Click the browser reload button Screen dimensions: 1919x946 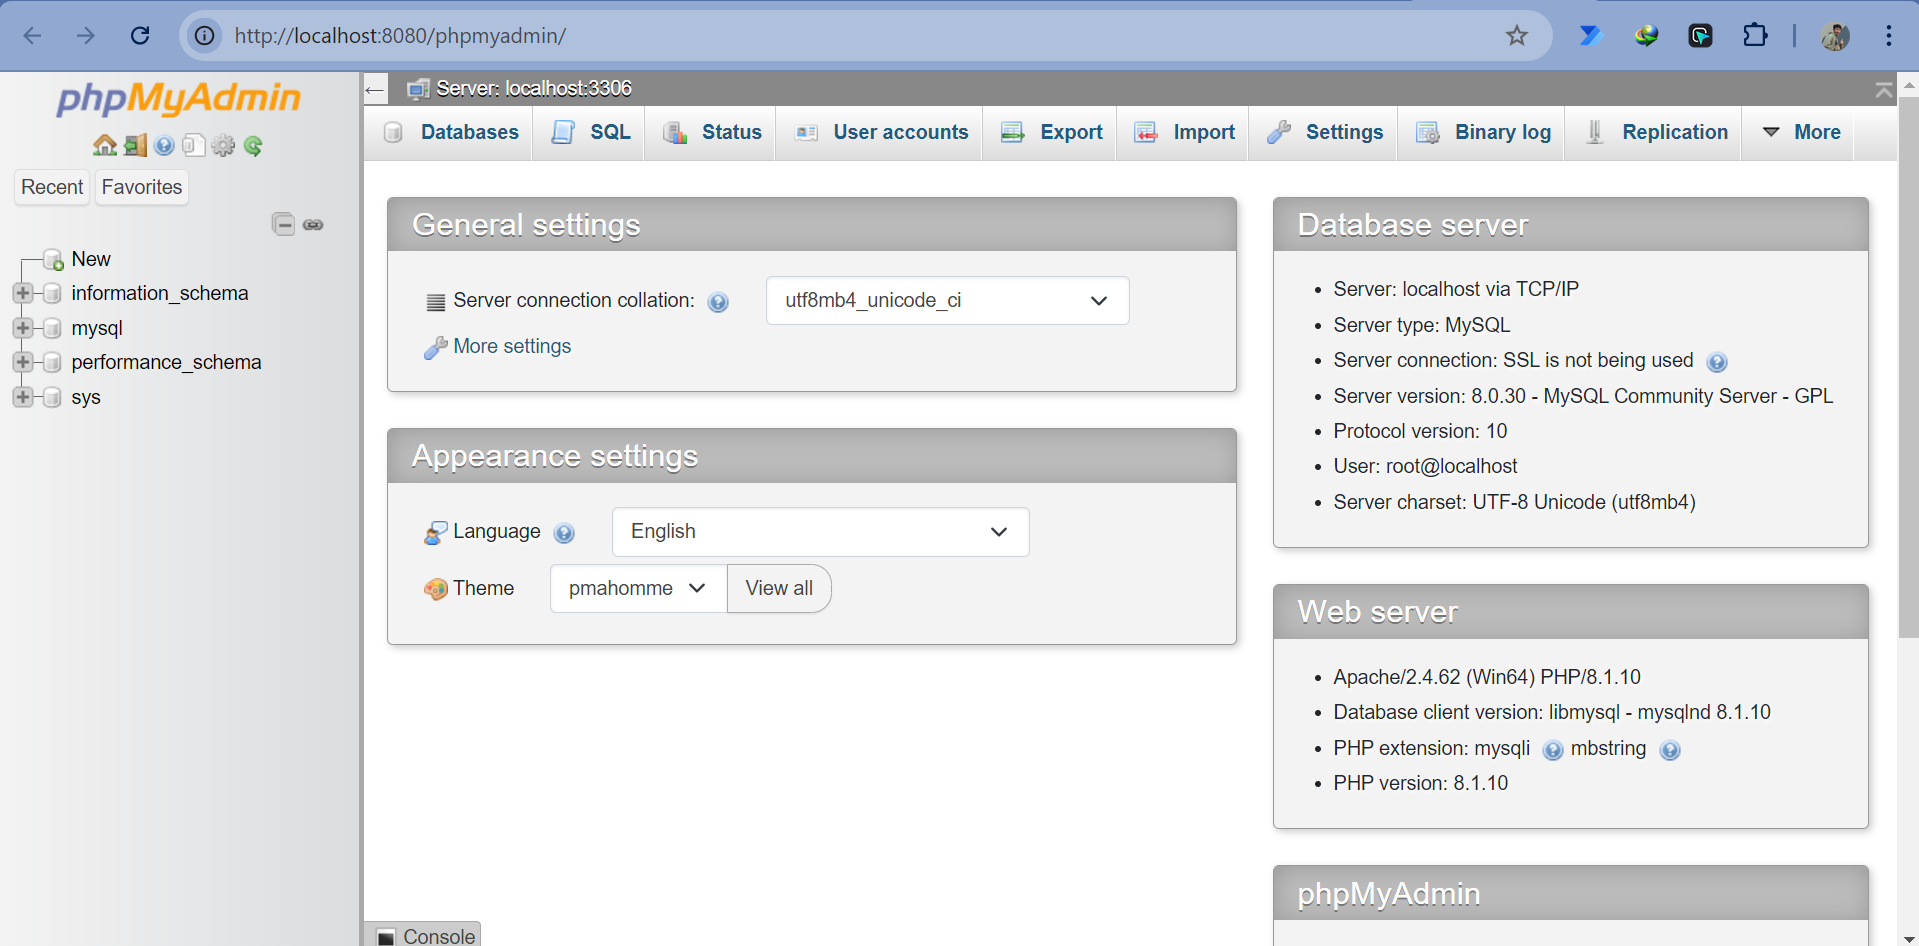pyautogui.click(x=140, y=36)
